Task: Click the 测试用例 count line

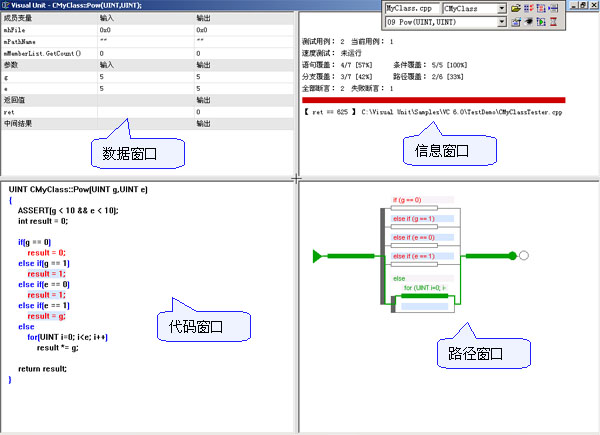Action: (x=323, y=41)
